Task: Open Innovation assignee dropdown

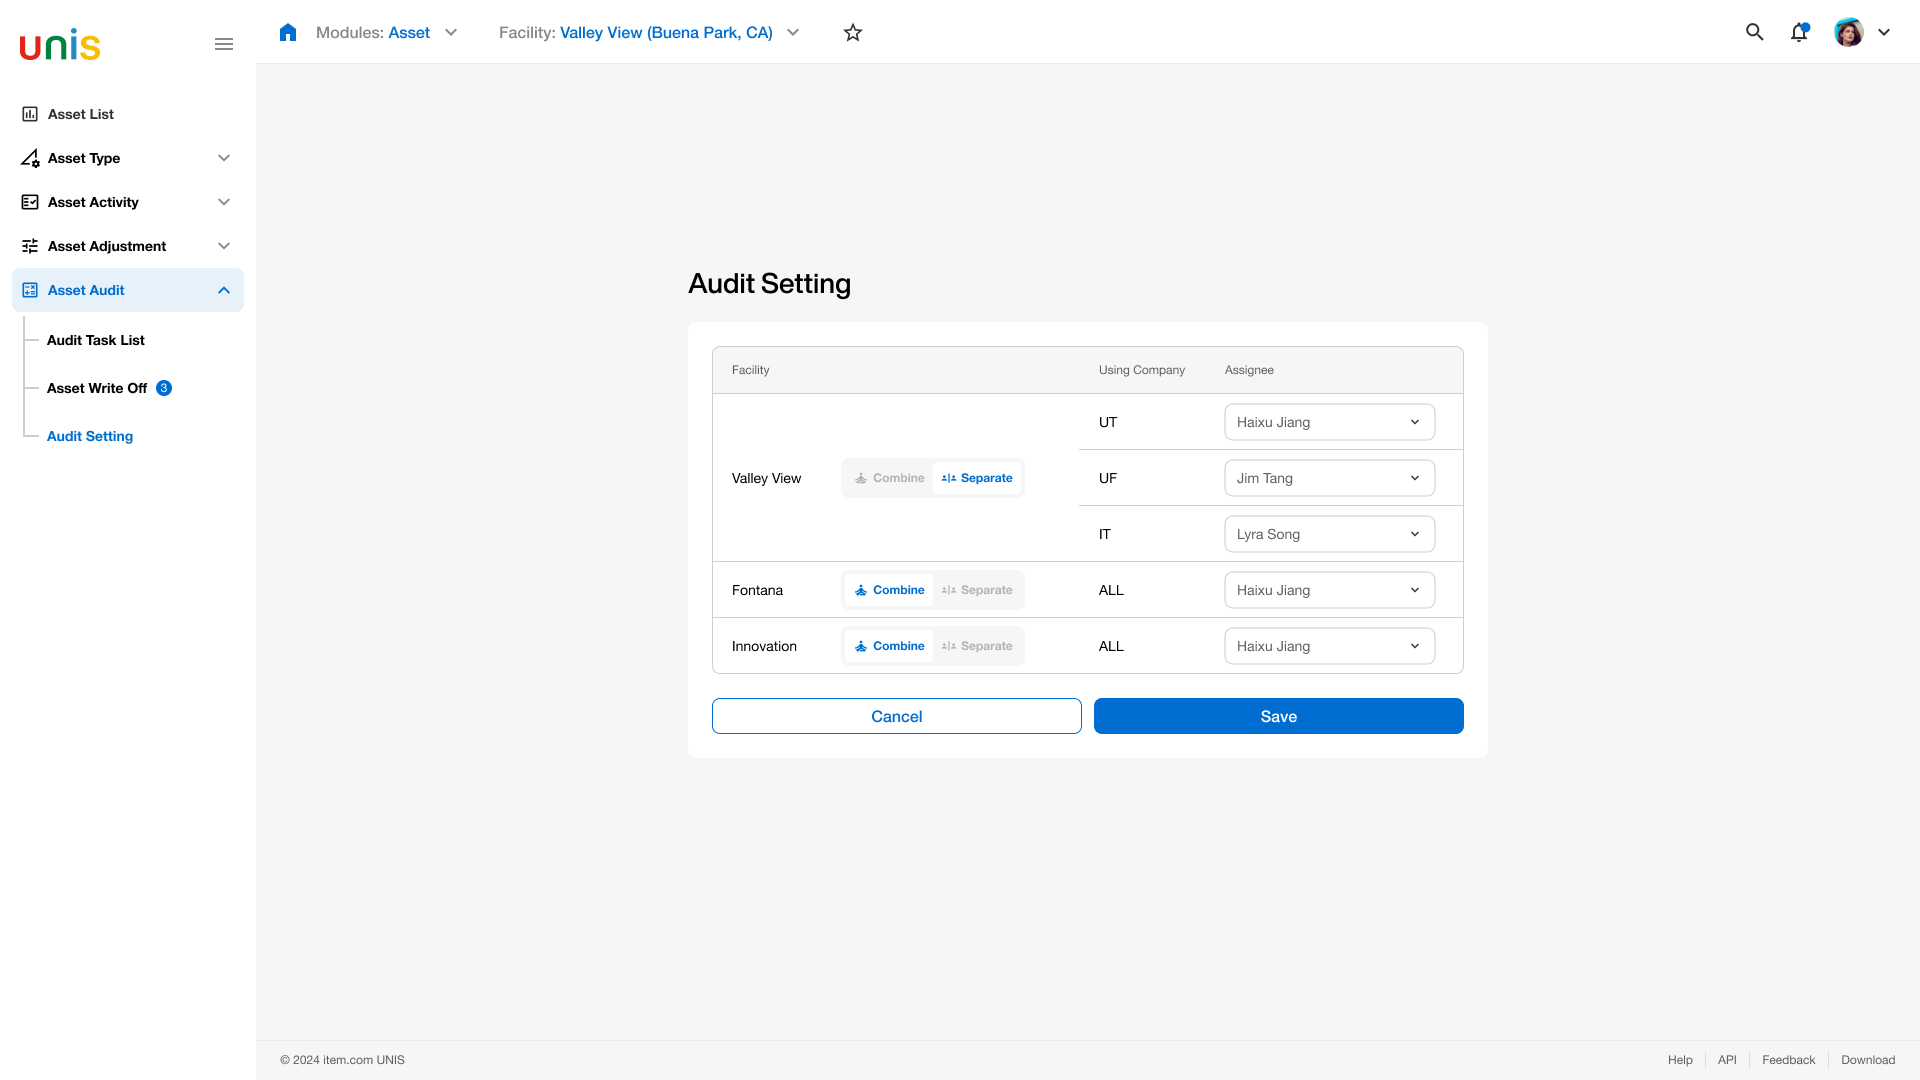Action: pyautogui.click(x=1329, y=646)
